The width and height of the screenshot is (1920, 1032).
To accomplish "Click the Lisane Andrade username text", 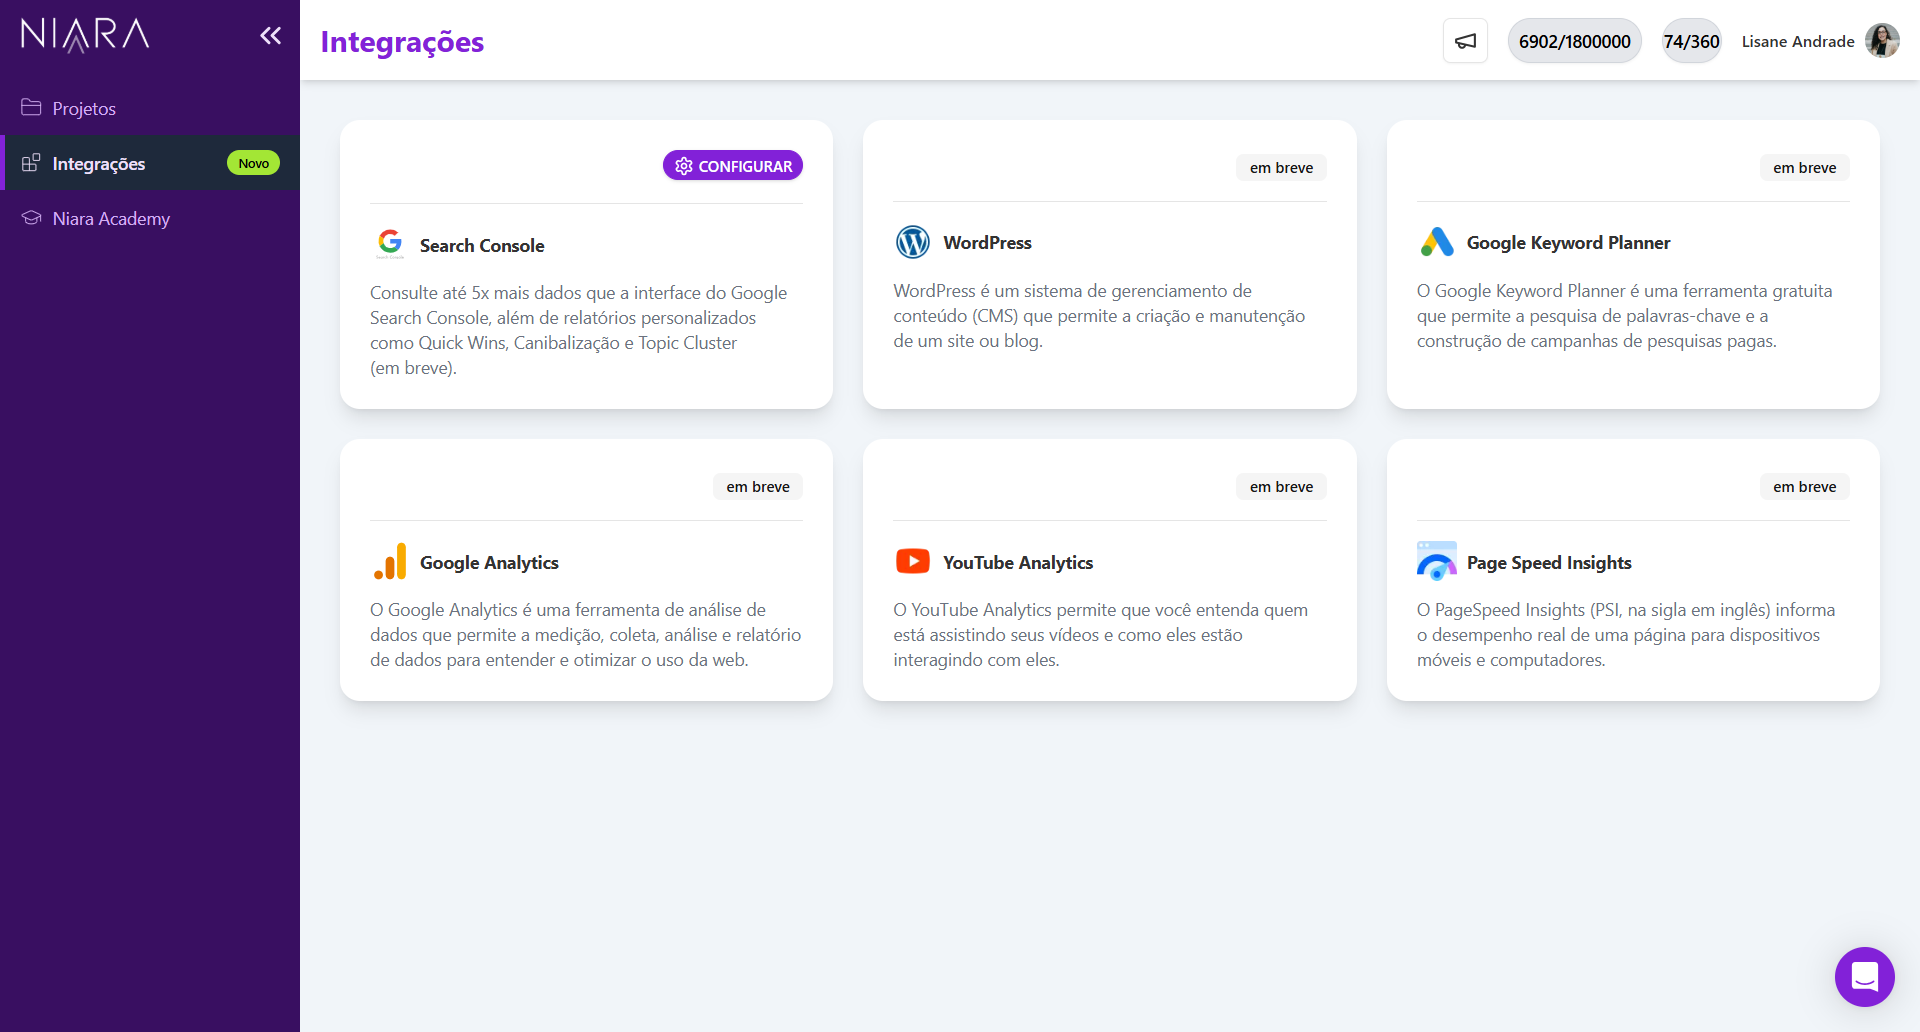I will click(x=1797, y=41).
